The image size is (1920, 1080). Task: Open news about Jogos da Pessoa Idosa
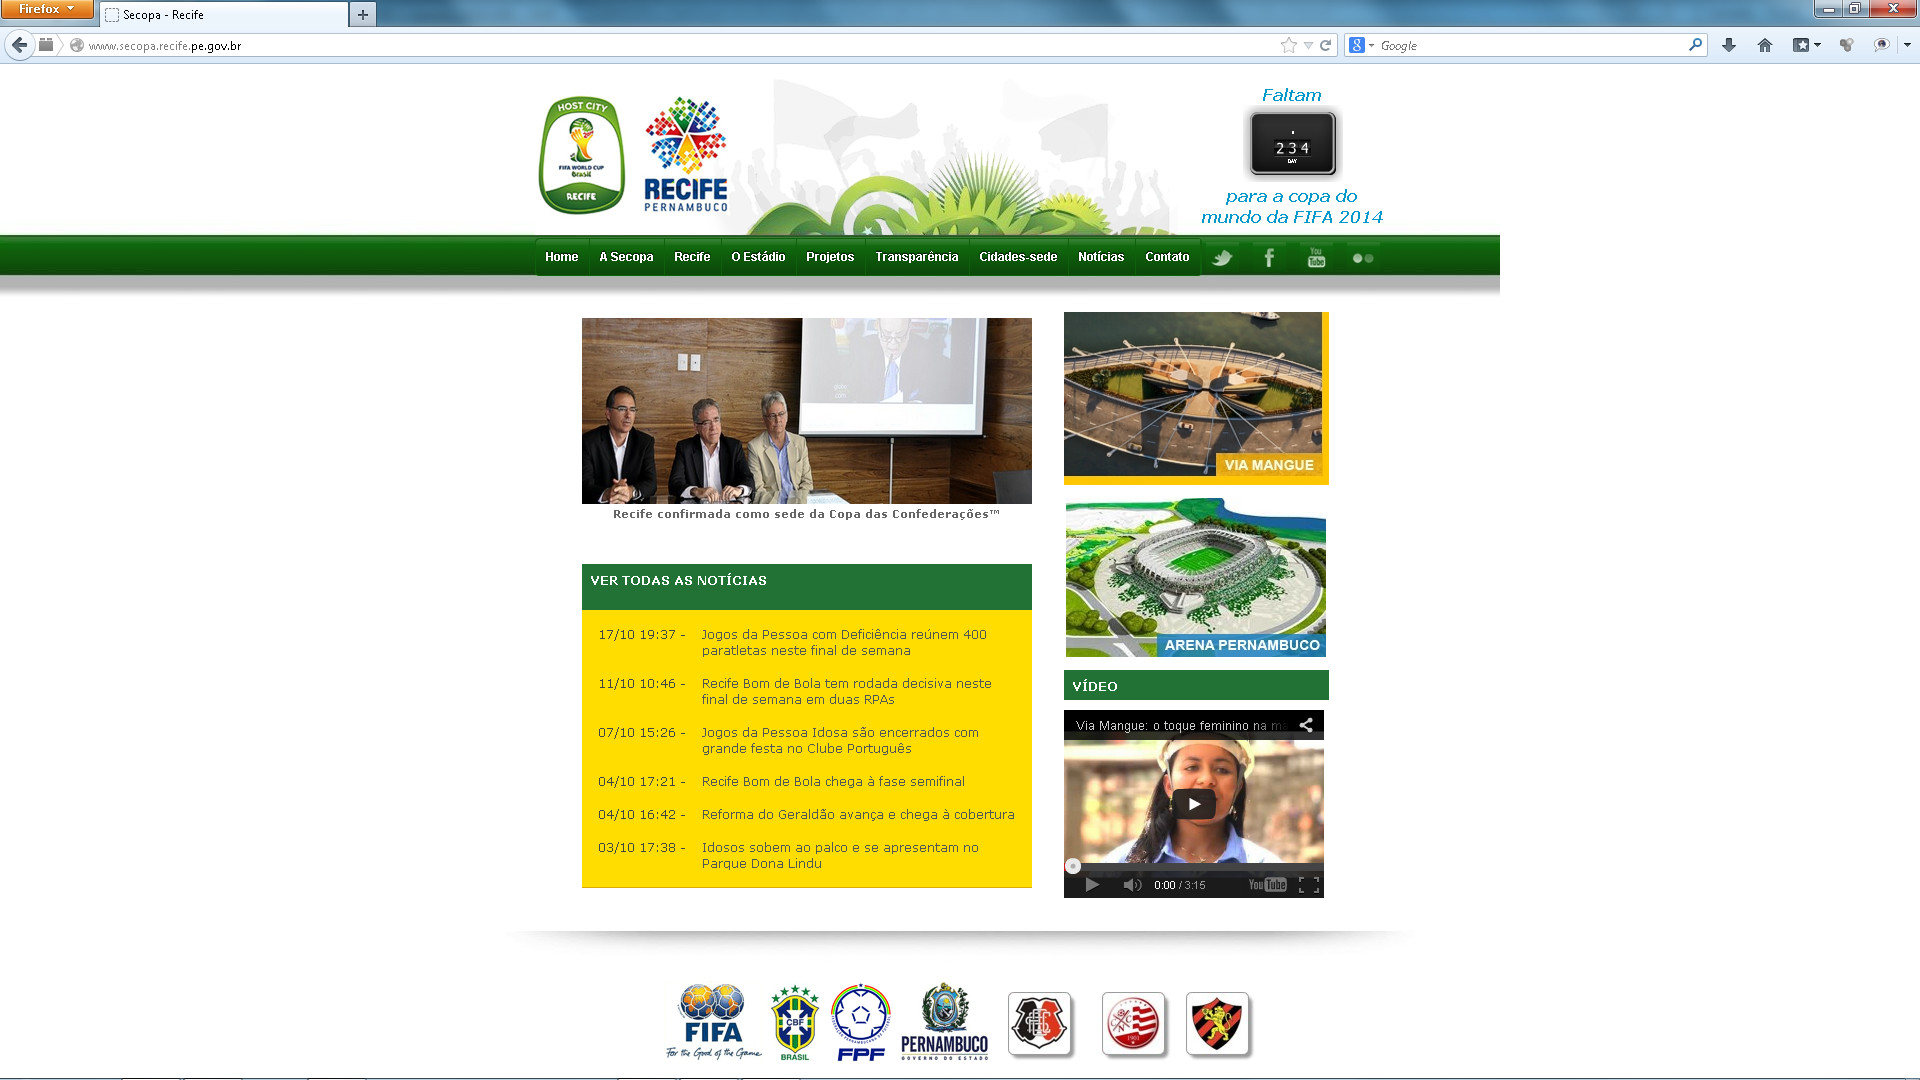(840, 740)
